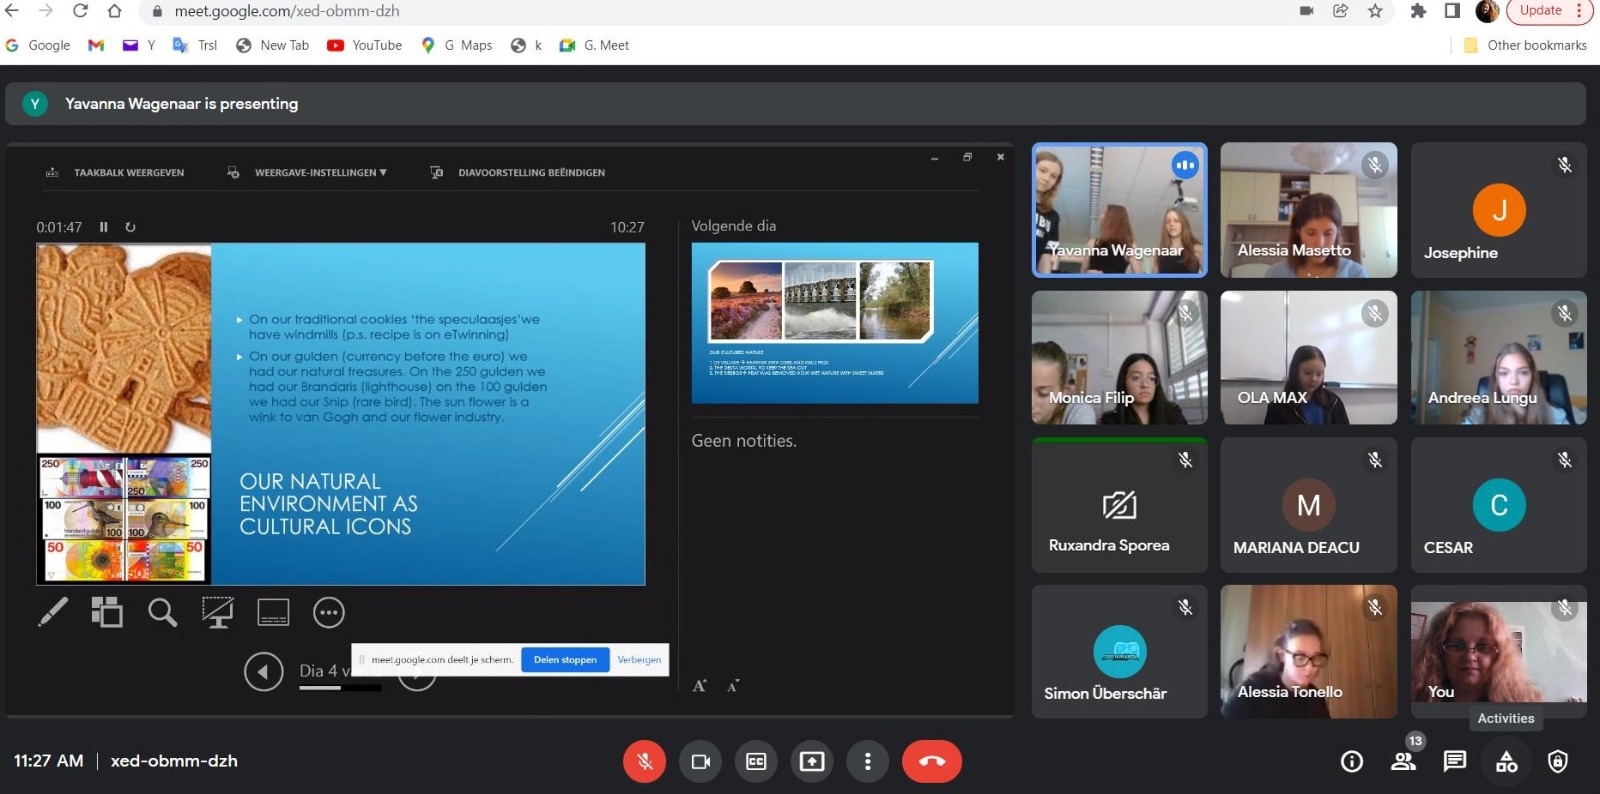Screen dimensions: 1600x794
Task: Open the in-call chat panel
Action: coord(1454,762)
